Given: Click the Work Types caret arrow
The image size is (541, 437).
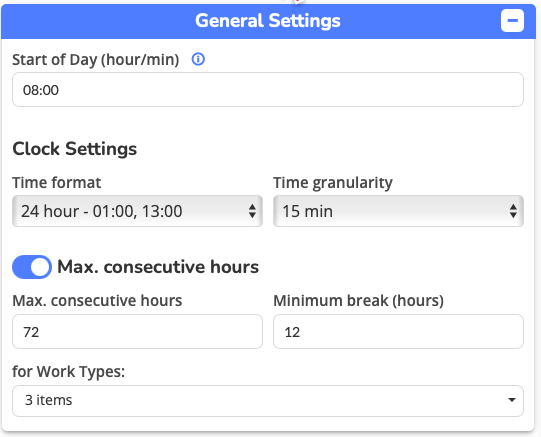Looking at the screenshot, I should (512, 400).
